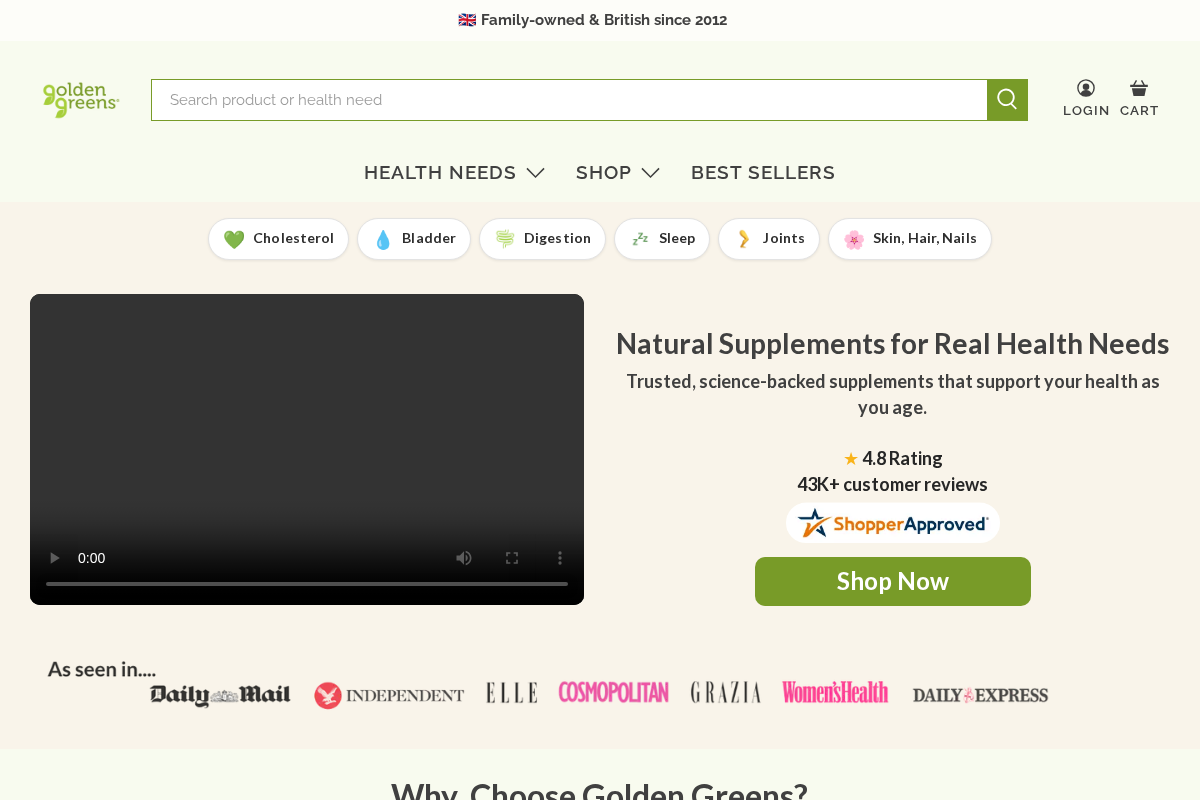Click the video timeline scrubber
Viewport: 1200px width, 800px height.
[307, 583]
